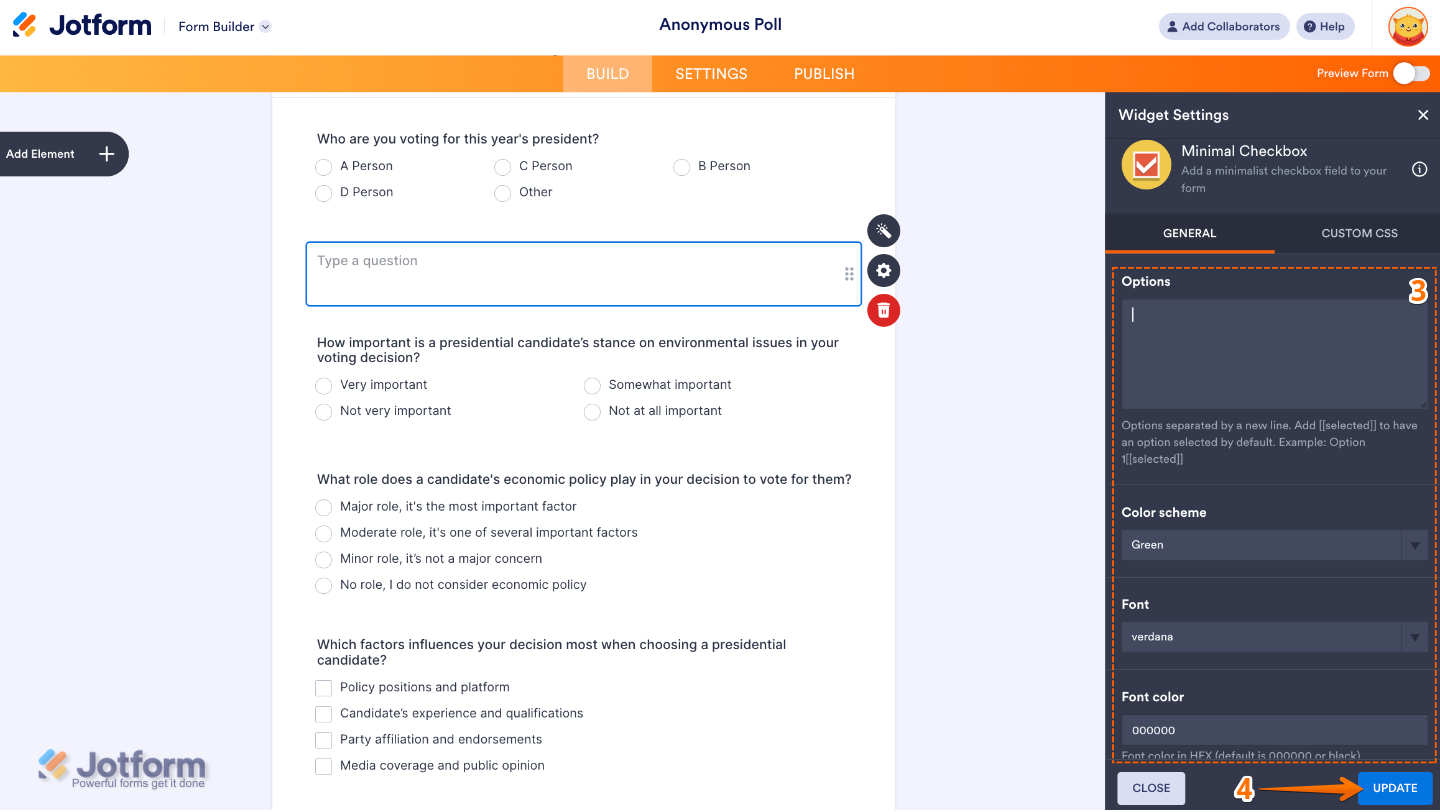This screenshot has height=812, width=1440.
Task: Open the Form Builder dropdown
Action: (x=223, y=26)
